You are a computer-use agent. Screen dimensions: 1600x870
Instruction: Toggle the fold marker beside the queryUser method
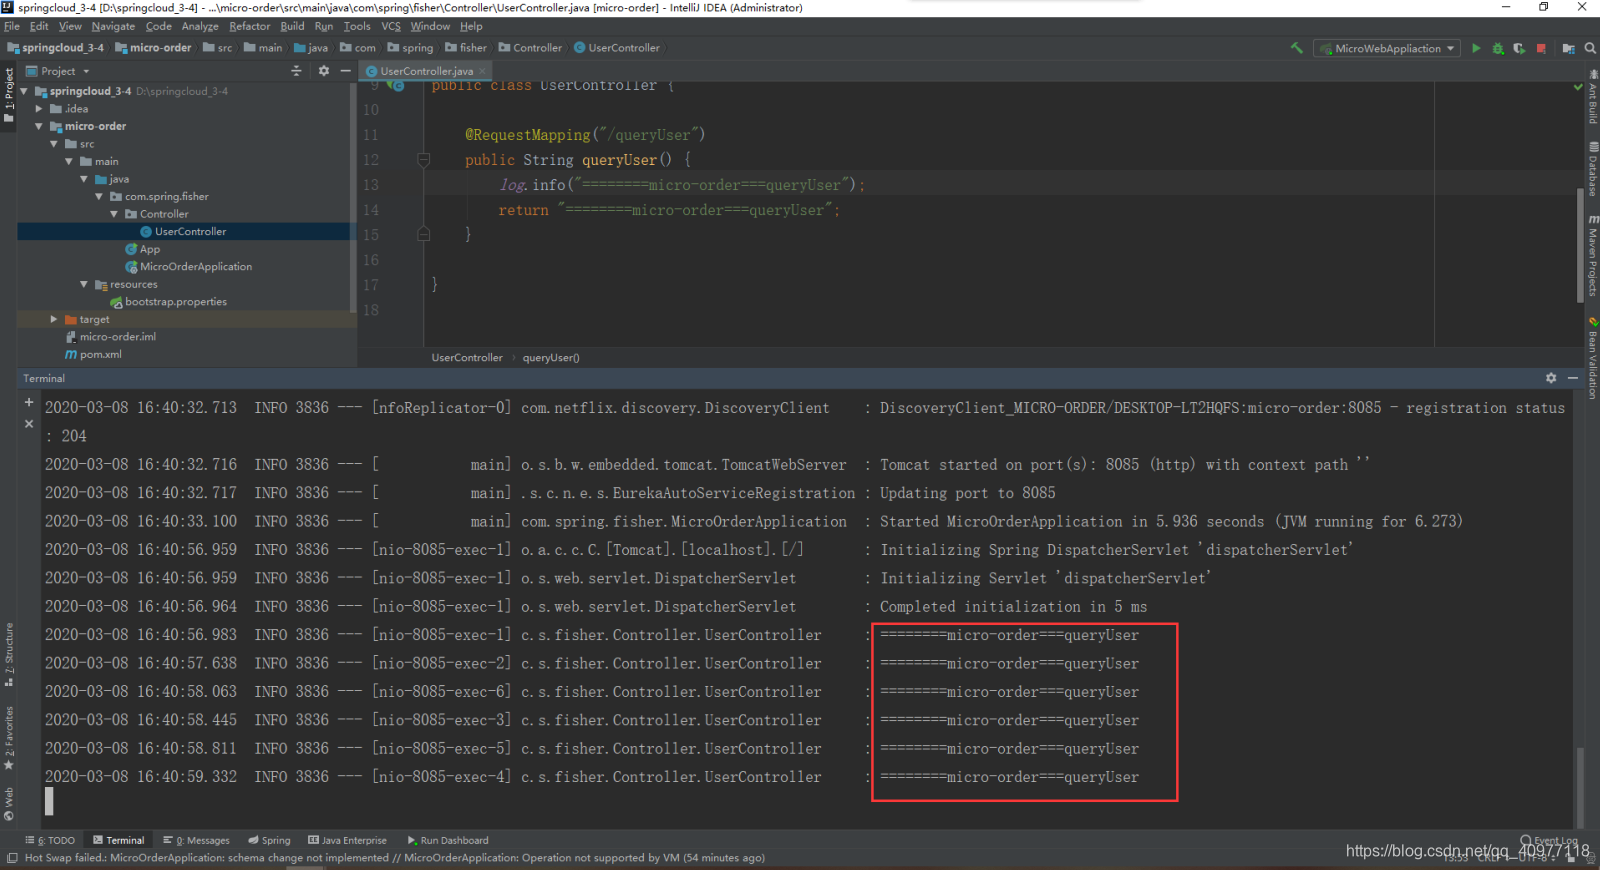423,160
